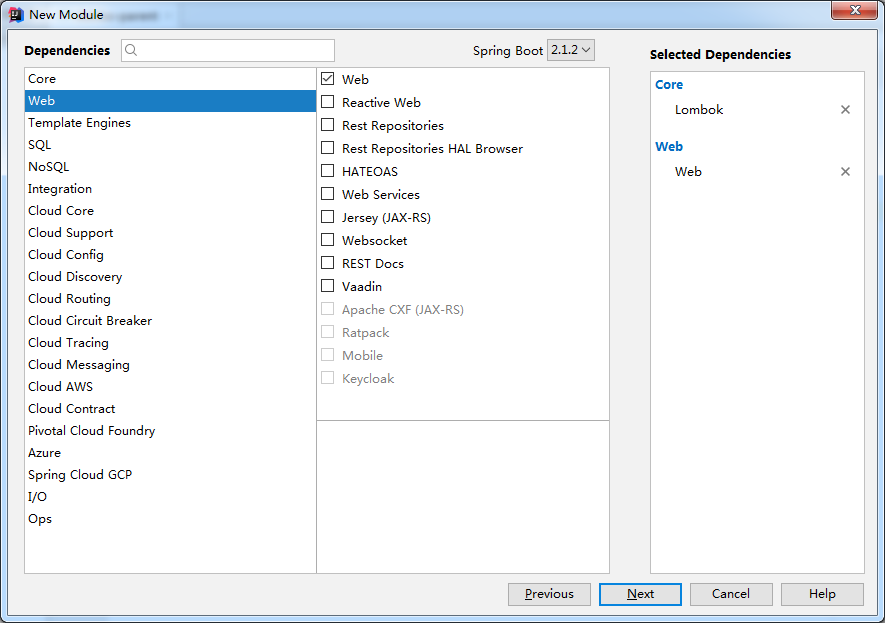Select Spring Cloud GCP category

tap(170, 475)
